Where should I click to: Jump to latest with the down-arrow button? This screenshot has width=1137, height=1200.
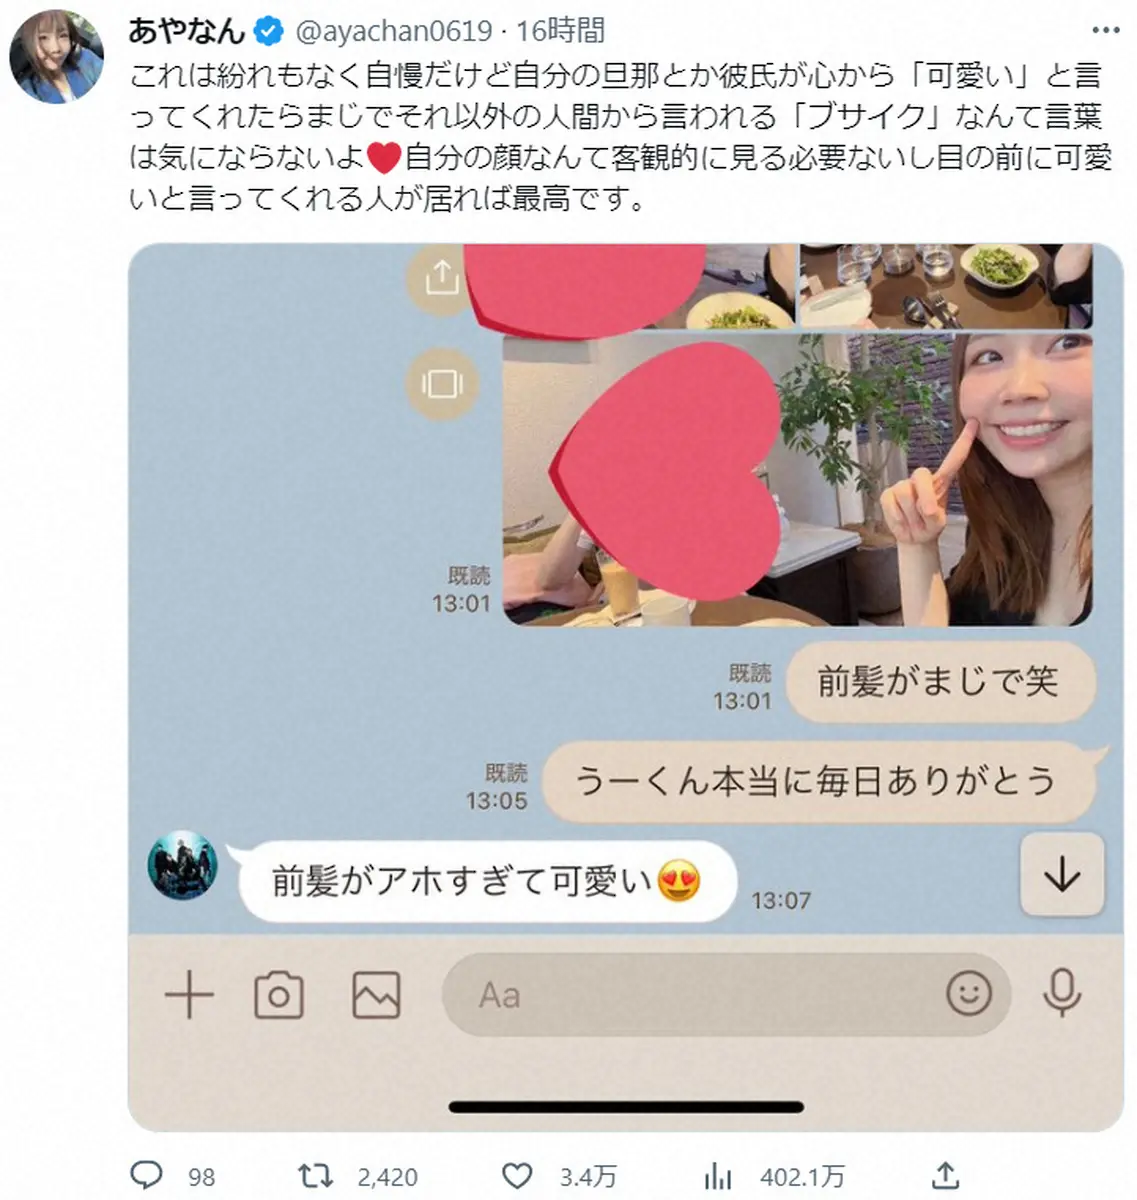[1062, 875]
